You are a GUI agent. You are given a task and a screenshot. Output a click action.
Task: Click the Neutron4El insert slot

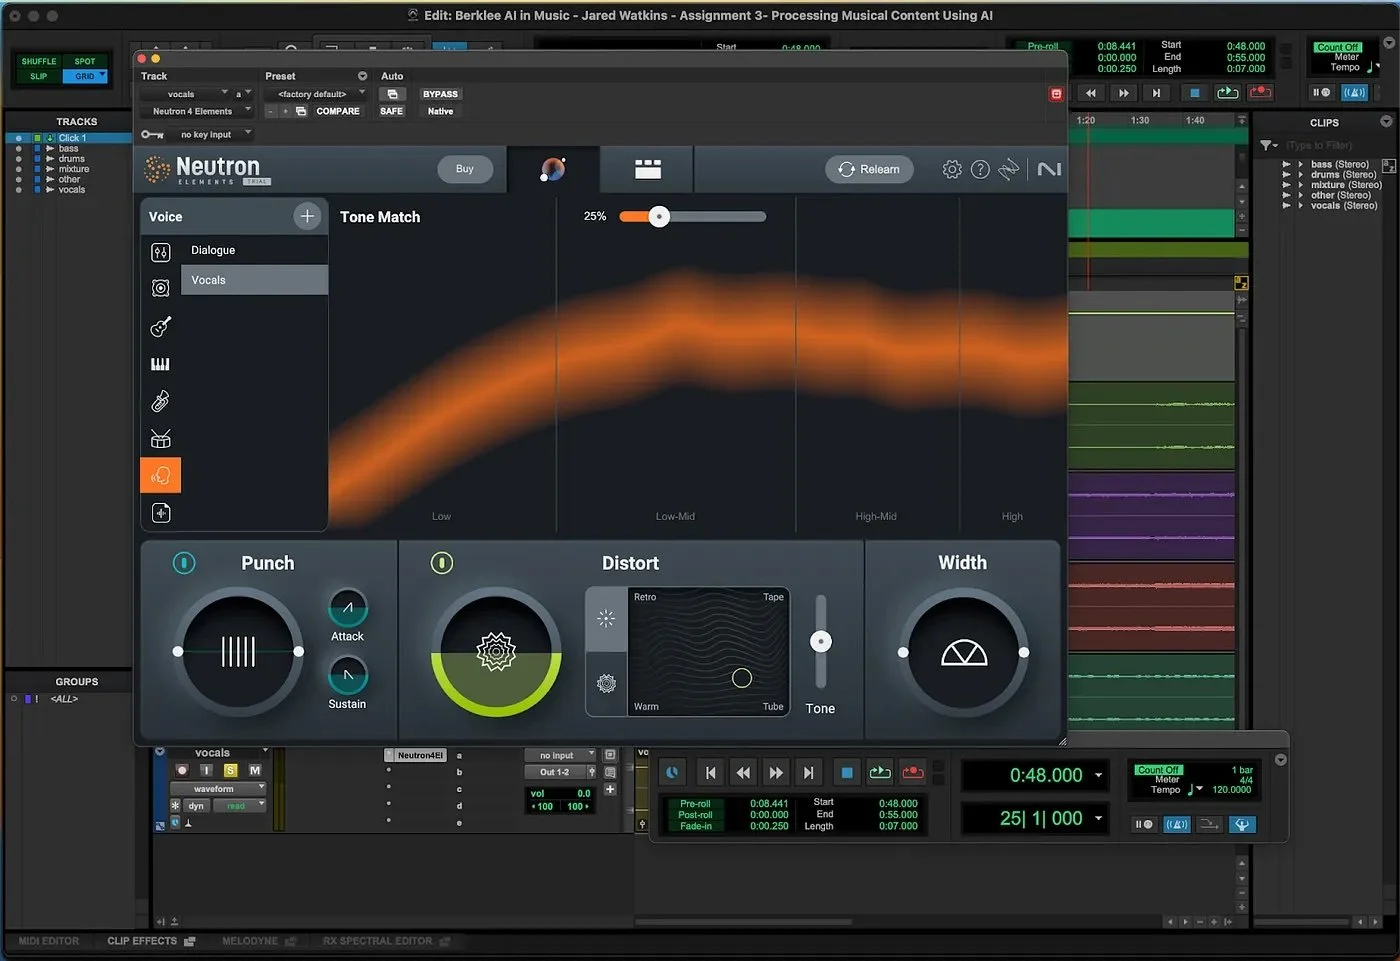(416, 755)
